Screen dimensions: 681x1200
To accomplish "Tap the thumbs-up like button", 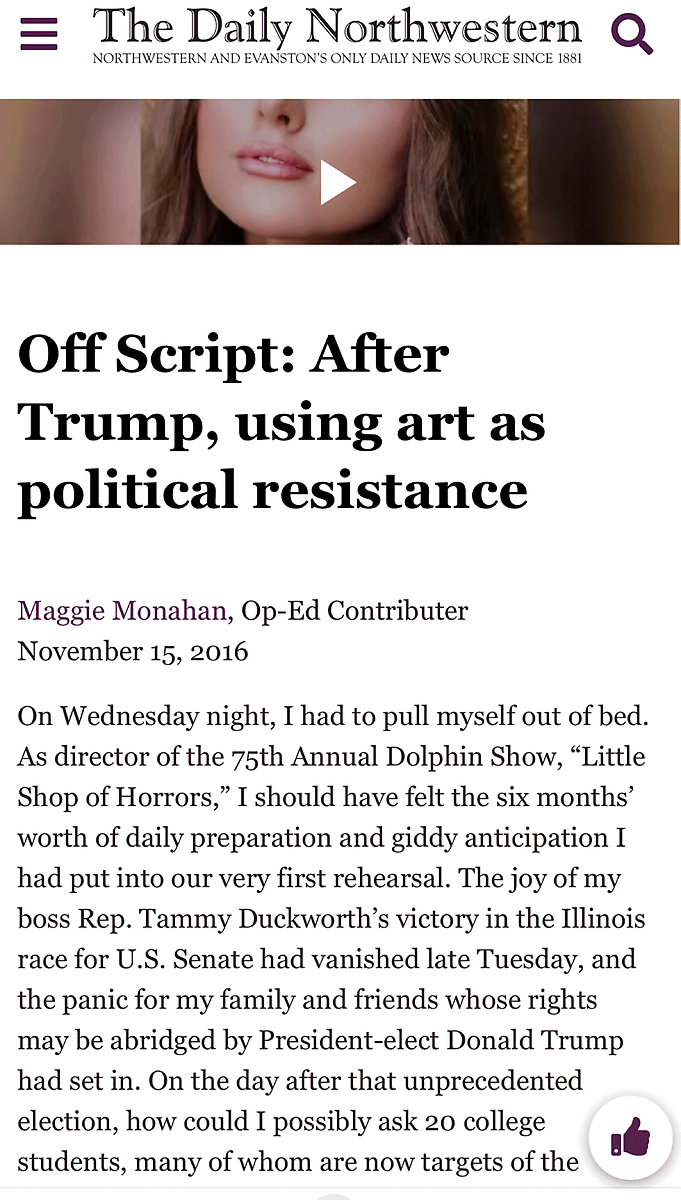I will (630, 1137).
